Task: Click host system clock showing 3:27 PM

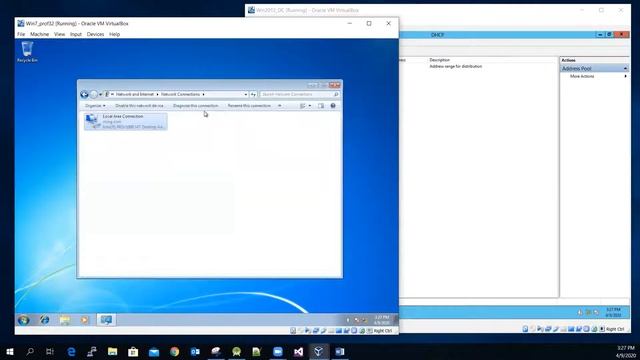Action: pos(625,351)
